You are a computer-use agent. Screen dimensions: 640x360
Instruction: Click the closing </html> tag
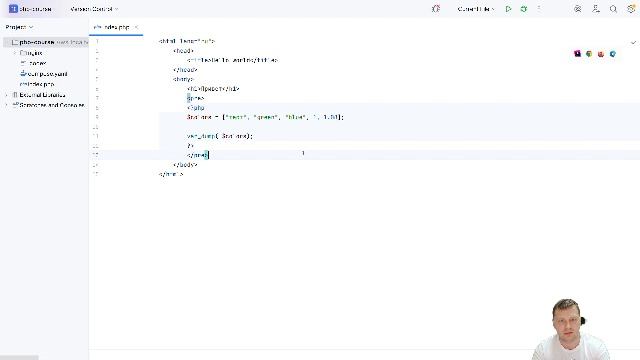pyautogui.click(x=171, y=174)
